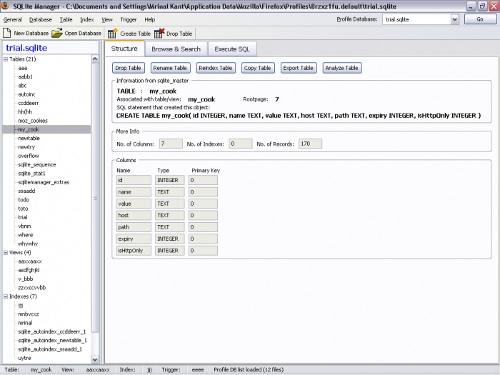Click the Go button
The width and height of the screenshot is (500, 375).
click(x=480, y=19)
